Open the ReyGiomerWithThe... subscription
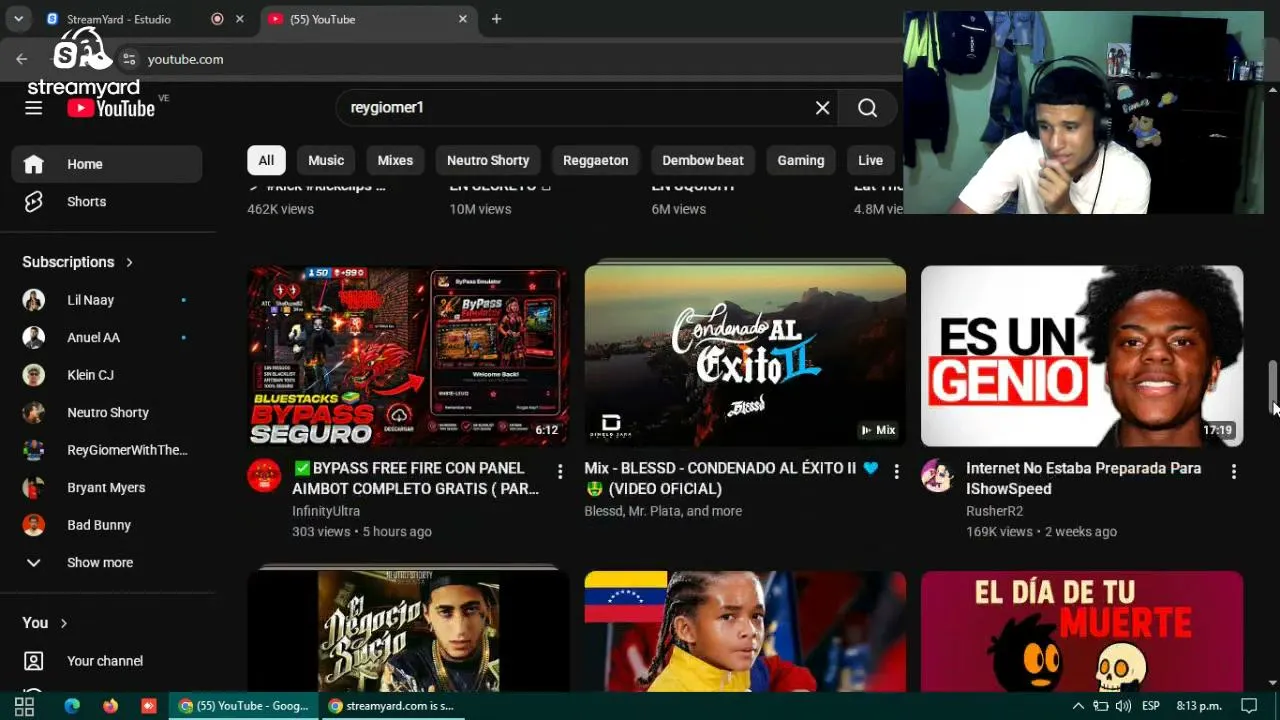Screen dimensions: 1280x720 pos(106,450)
